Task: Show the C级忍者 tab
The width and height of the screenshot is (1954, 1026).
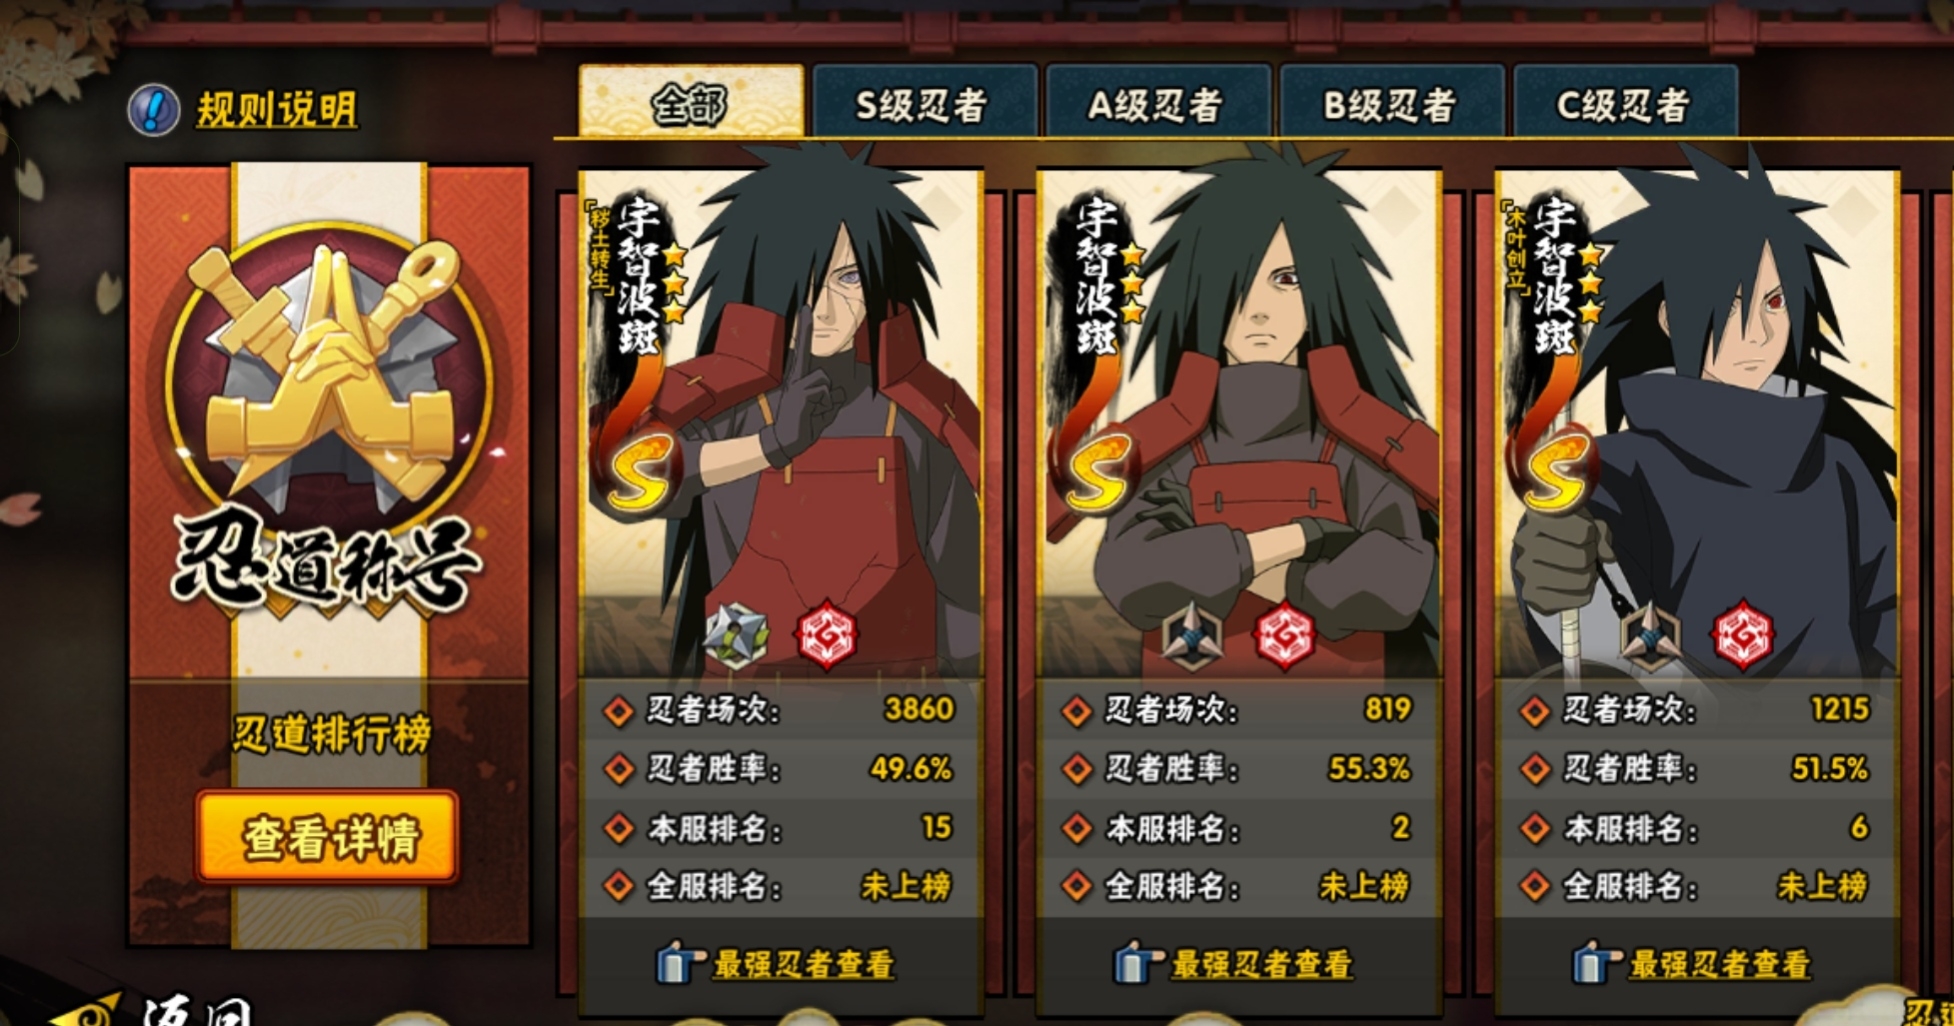Action: pyautogui.click(x=1625, y=103)
